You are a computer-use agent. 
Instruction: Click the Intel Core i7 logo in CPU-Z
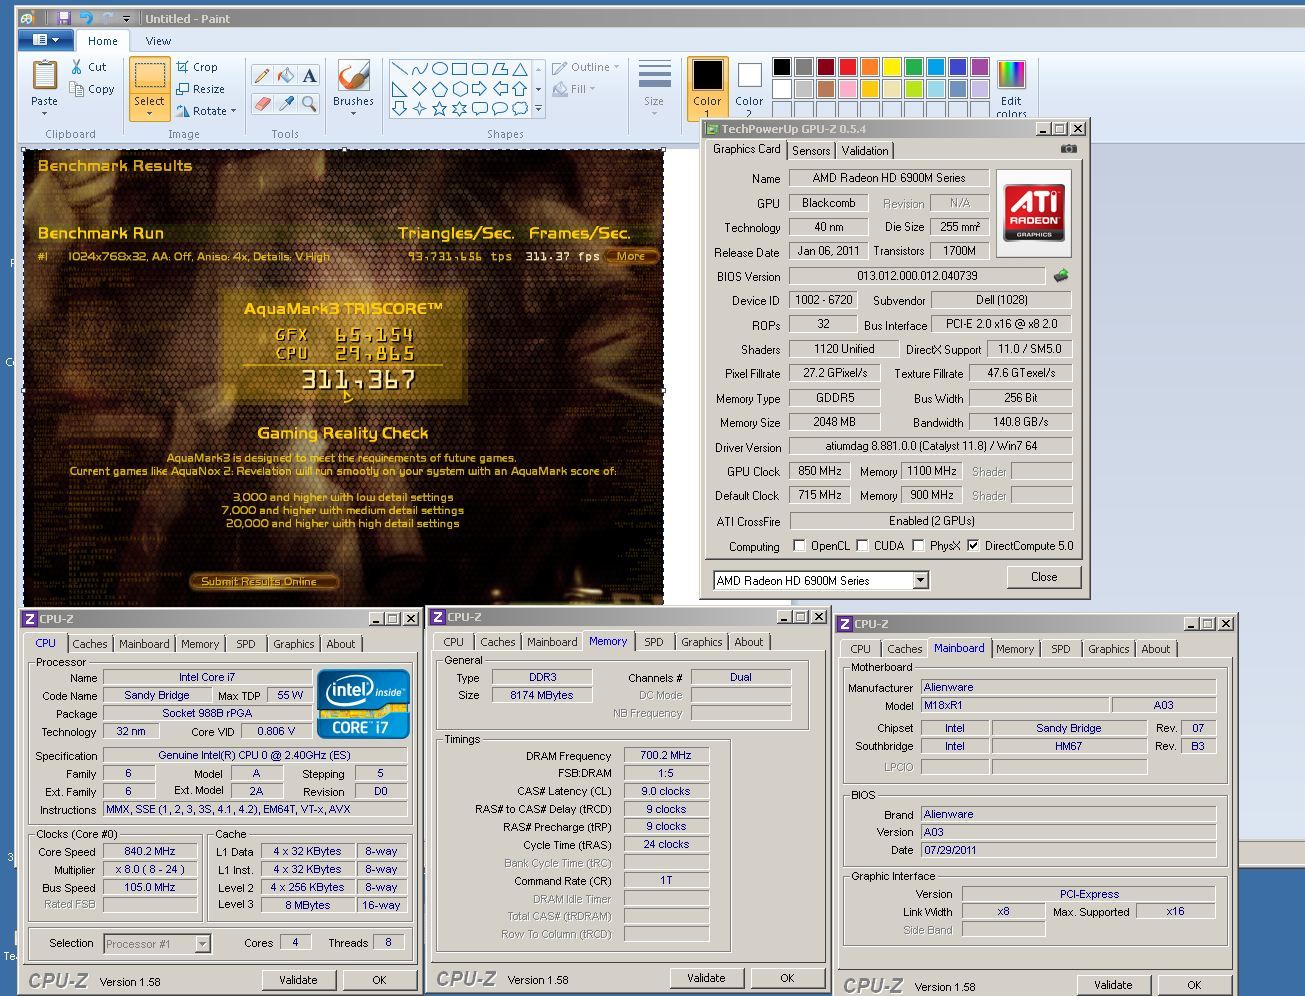tap(362, 704)
